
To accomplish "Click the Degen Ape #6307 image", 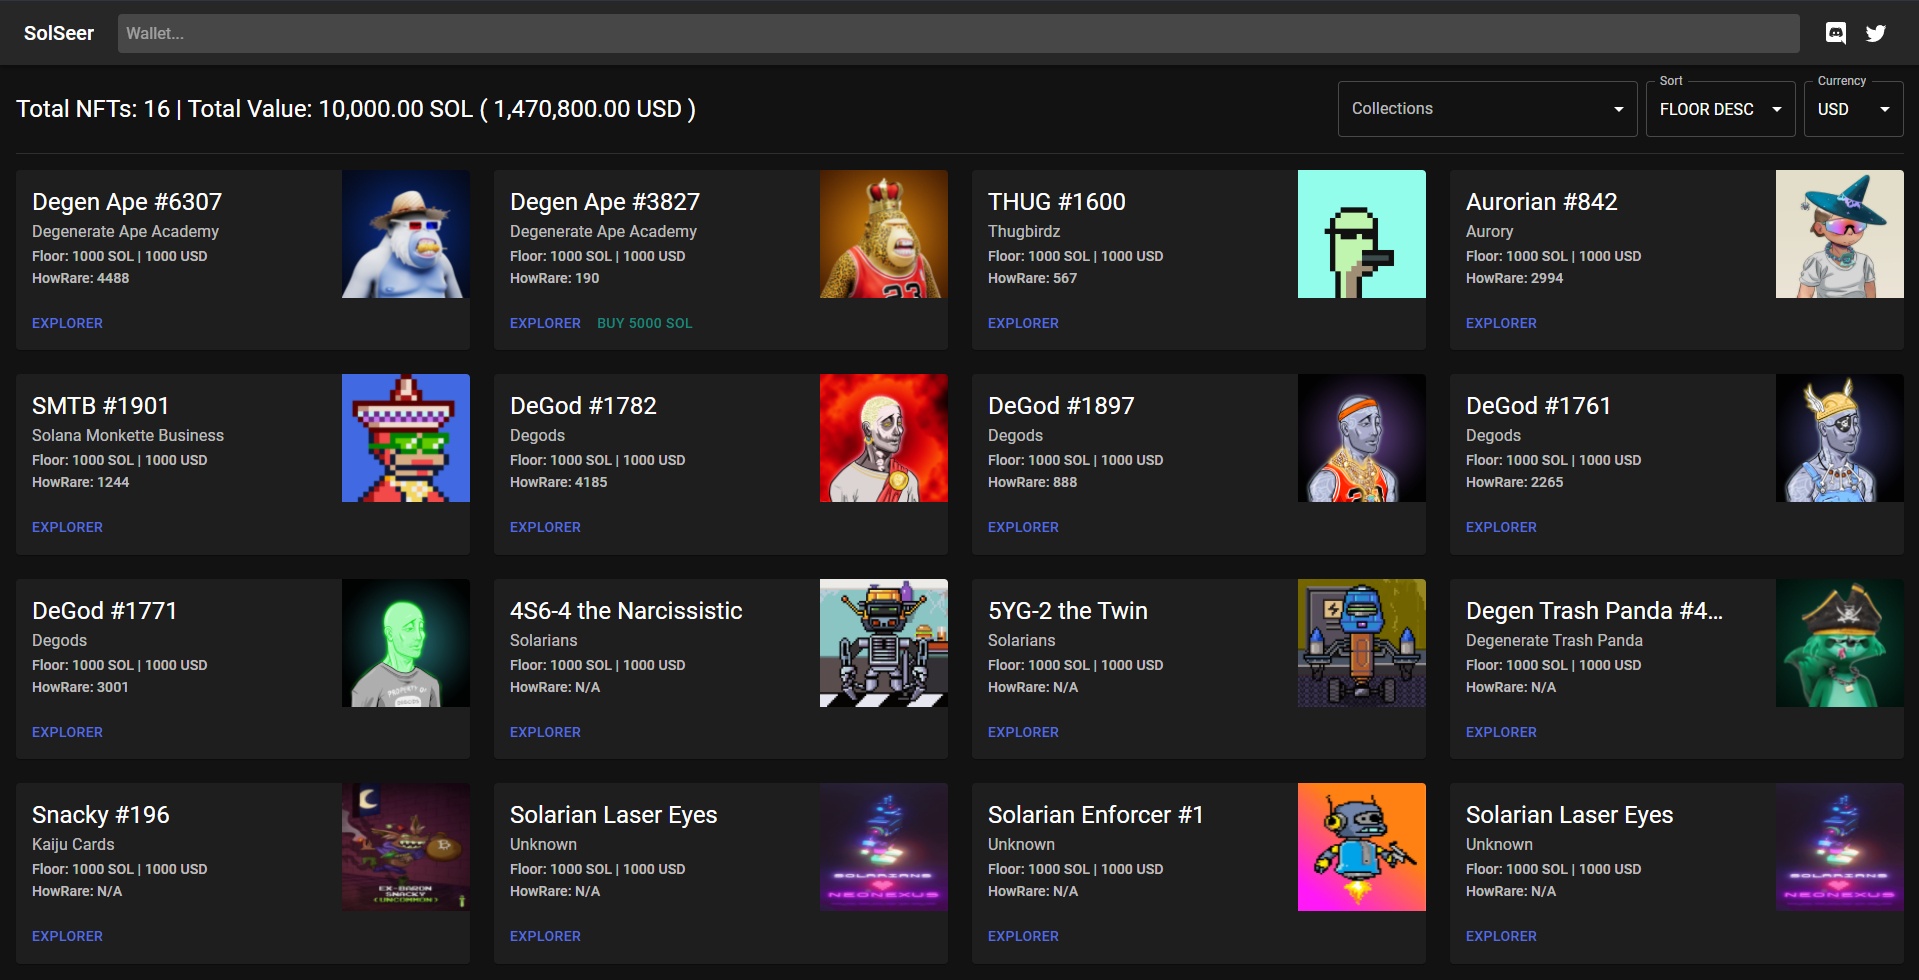I will coord(405,234).
